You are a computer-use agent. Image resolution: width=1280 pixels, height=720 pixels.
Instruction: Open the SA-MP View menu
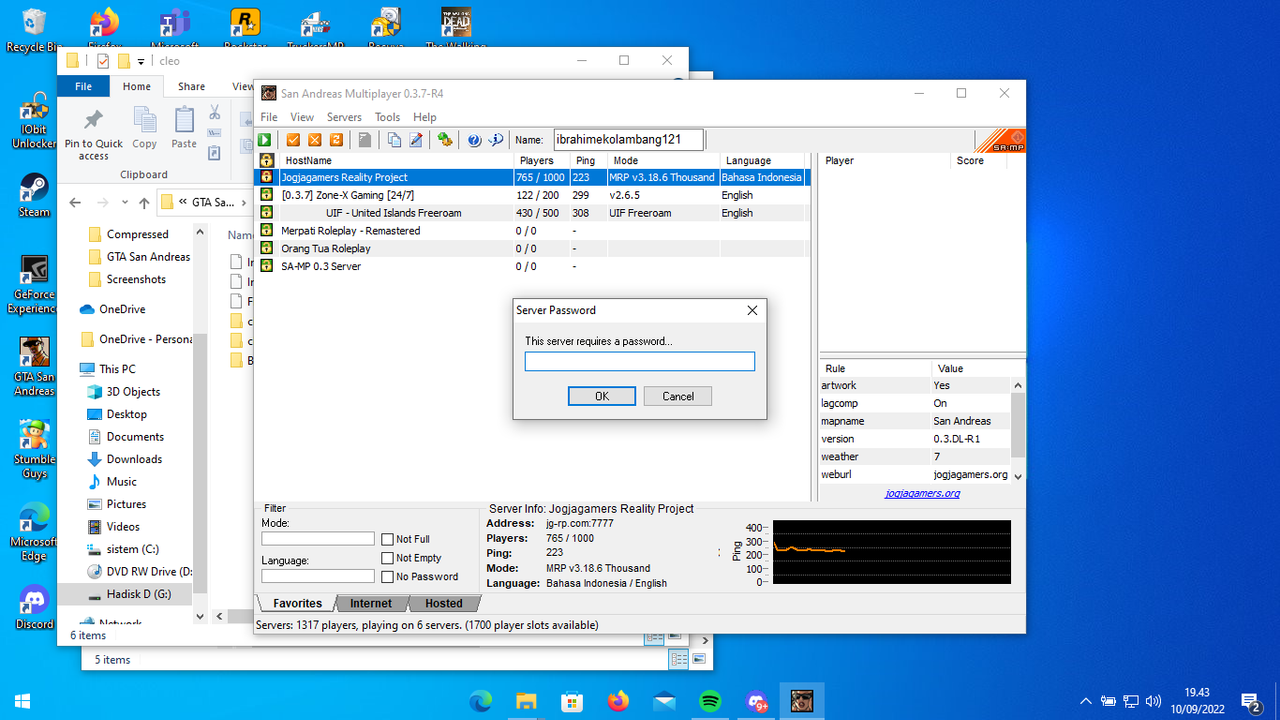click(302, 117)
